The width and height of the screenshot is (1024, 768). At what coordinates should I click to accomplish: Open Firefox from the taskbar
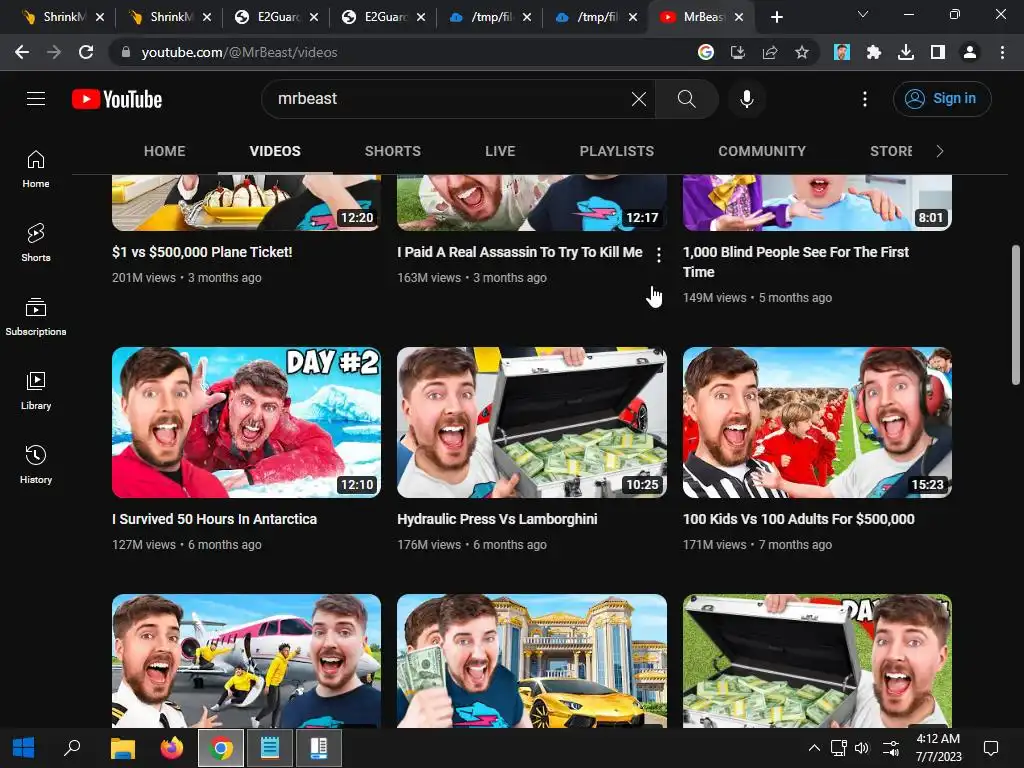pos(172,748)
